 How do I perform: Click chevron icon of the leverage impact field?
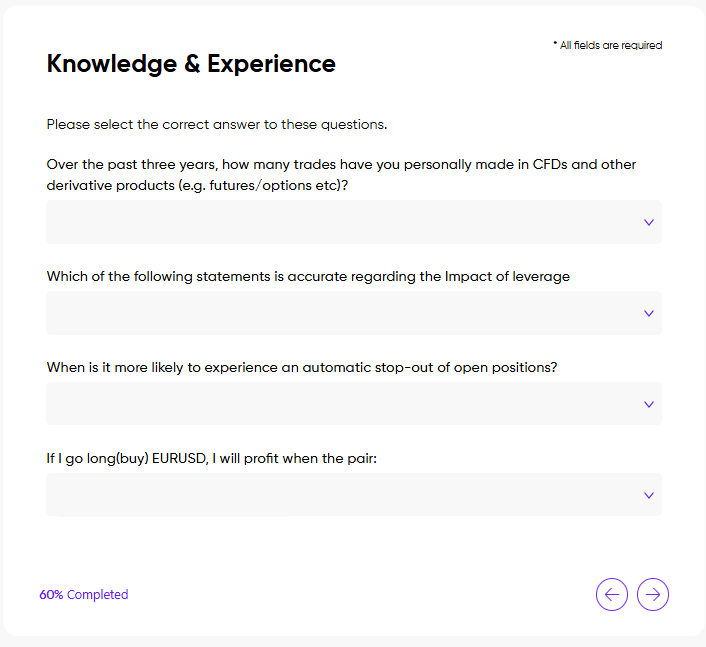click(x=648, y=313)
